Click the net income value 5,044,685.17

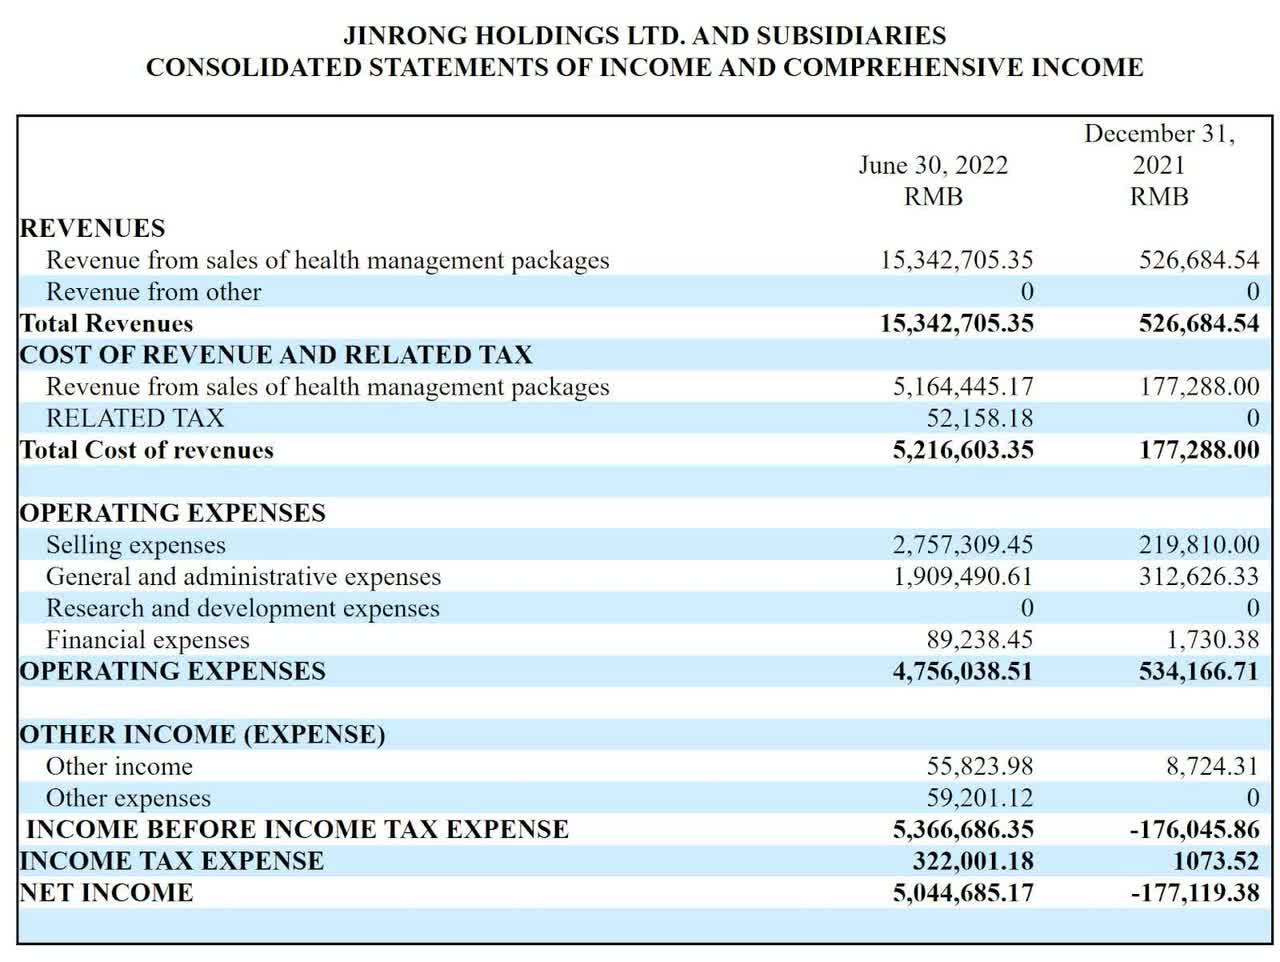point(963,893)
